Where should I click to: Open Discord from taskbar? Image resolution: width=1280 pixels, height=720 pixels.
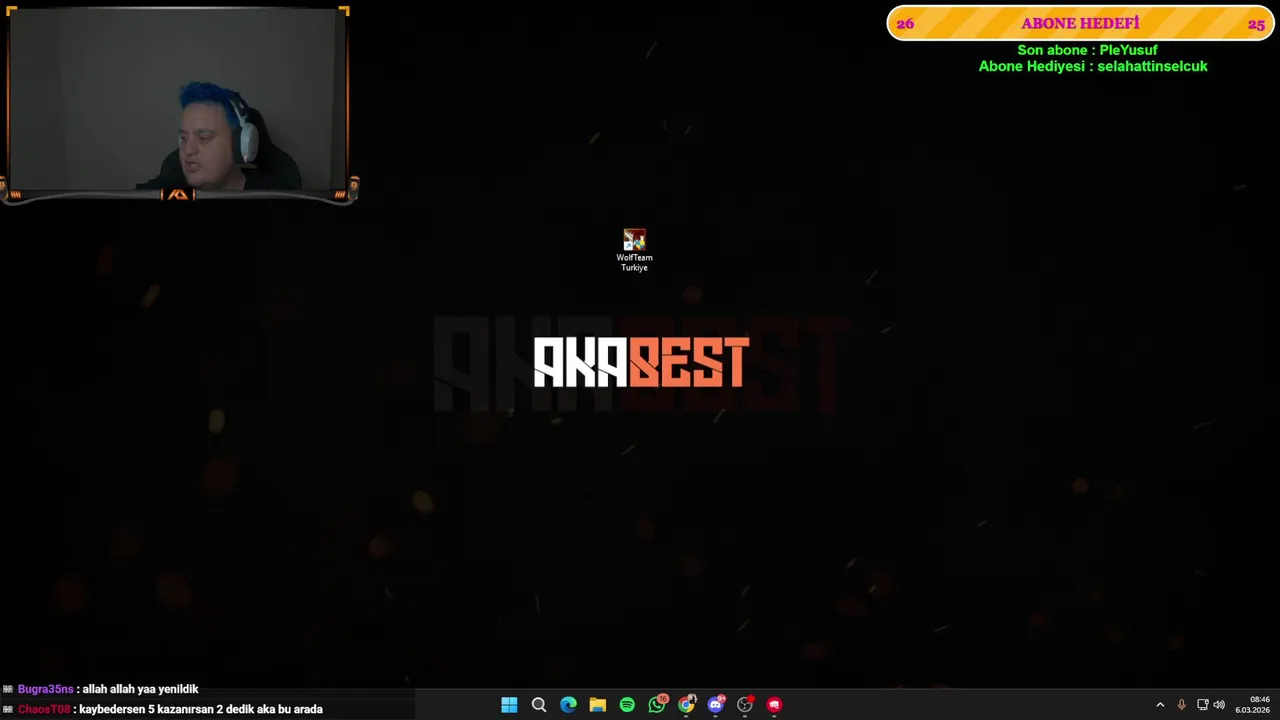click(715, 705)
